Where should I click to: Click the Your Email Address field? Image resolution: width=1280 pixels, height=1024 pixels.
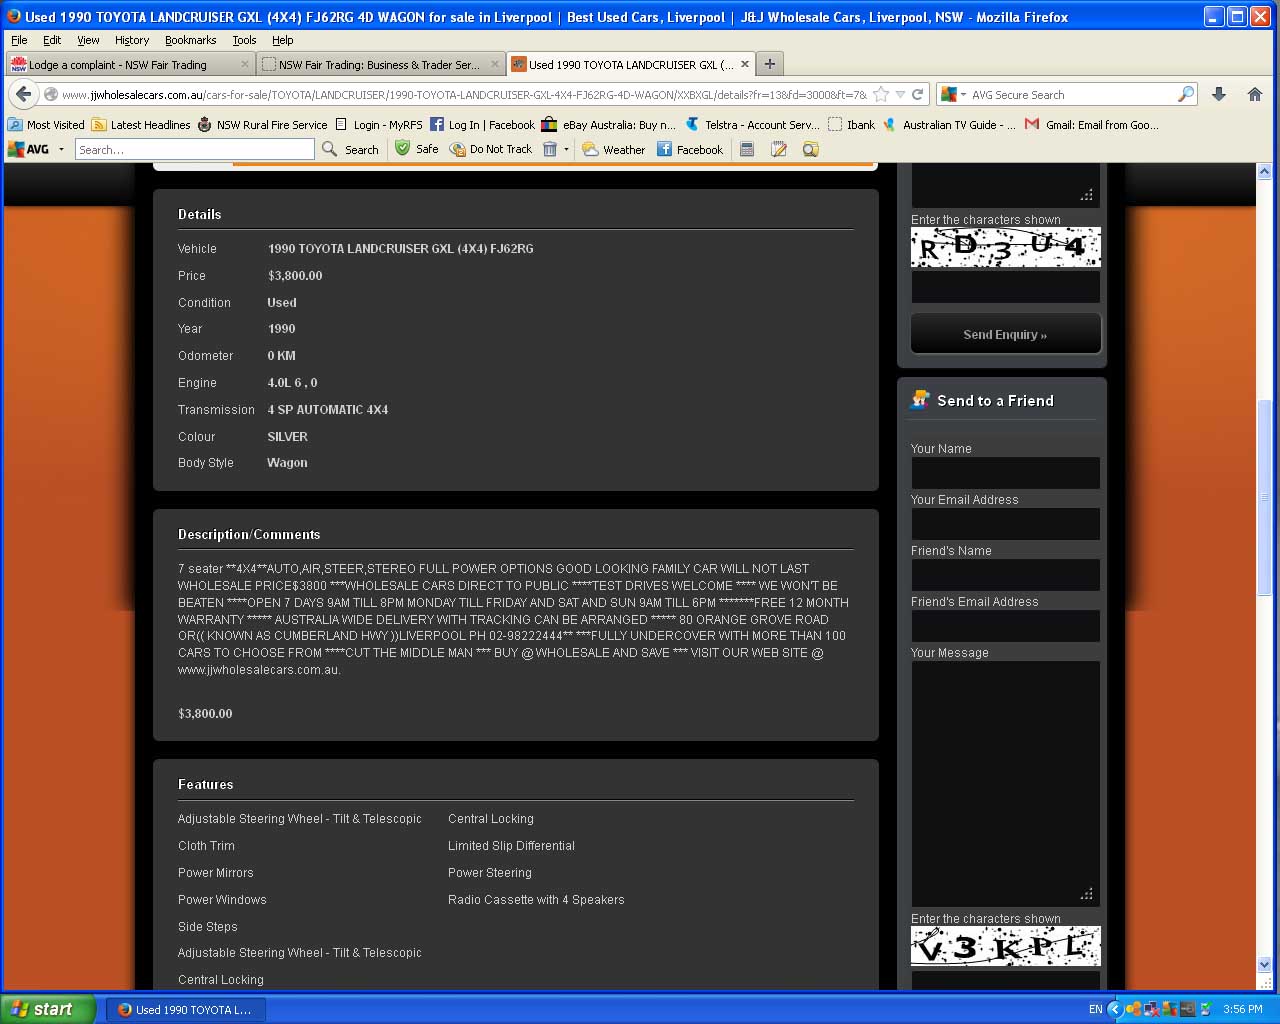click(1005, 523)
